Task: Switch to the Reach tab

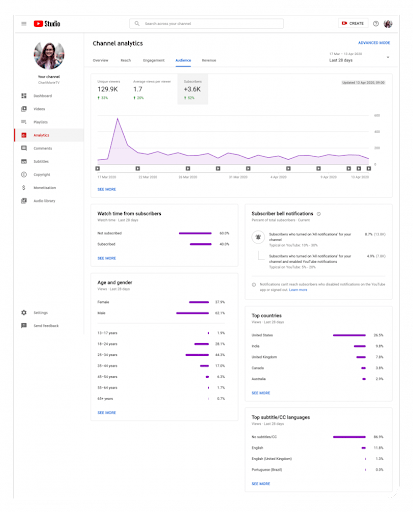Action: tap(126, 60)
